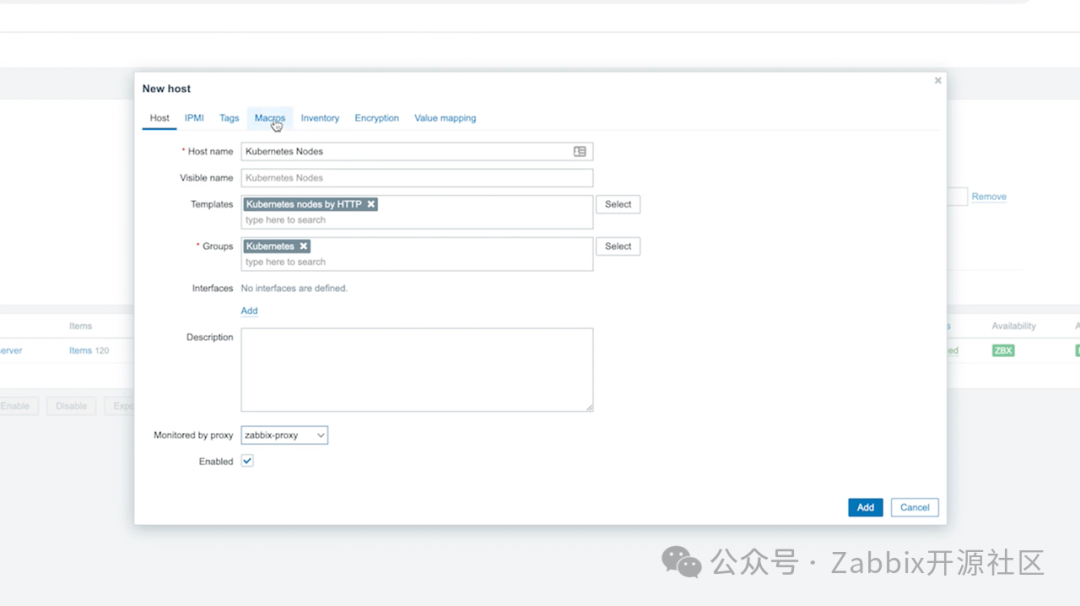Screen dimensions: 1080x606
Task: Click the Description text area
Action: 417,370
